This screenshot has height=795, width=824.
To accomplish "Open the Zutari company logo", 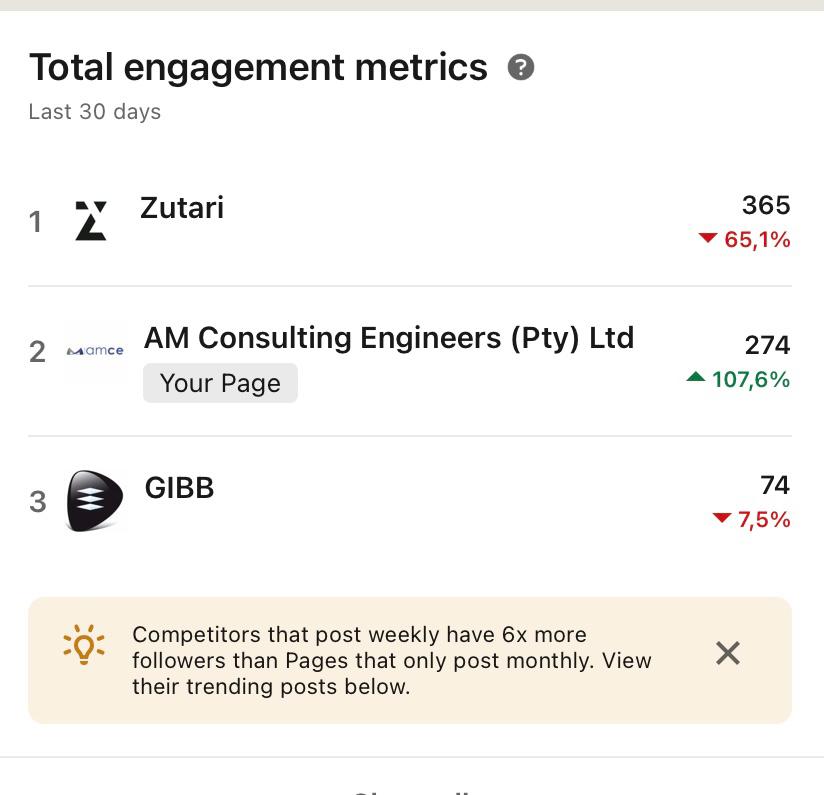I will point(91,221).
